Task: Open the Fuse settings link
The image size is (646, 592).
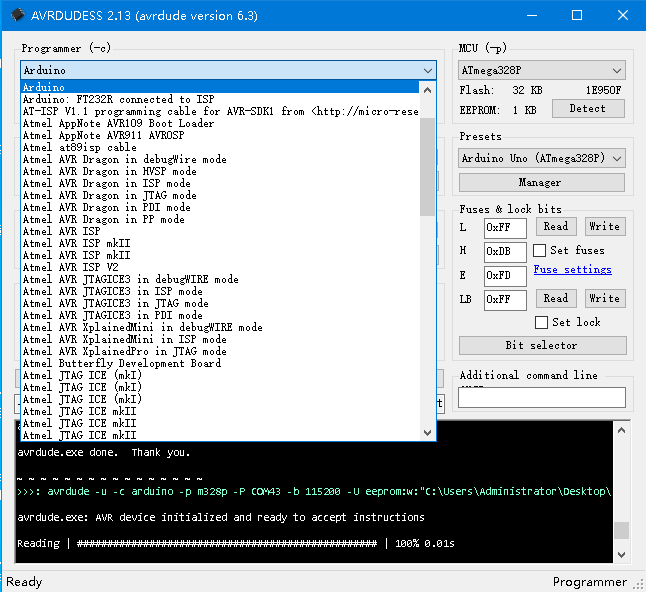Action: tap(572, 269)
